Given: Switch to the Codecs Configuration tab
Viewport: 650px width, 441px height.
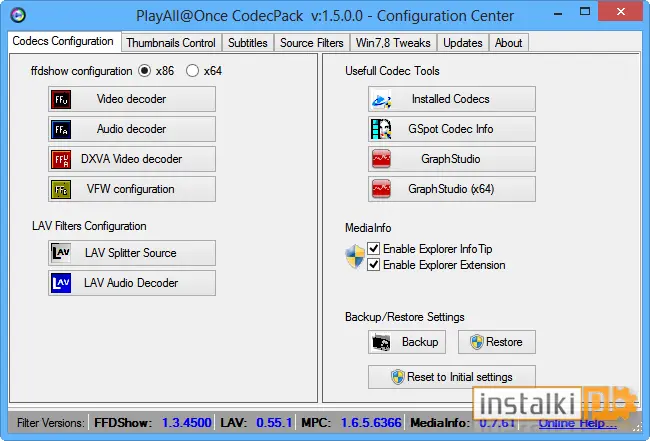Looking at the screenshot, I should [x=63, y=41].
